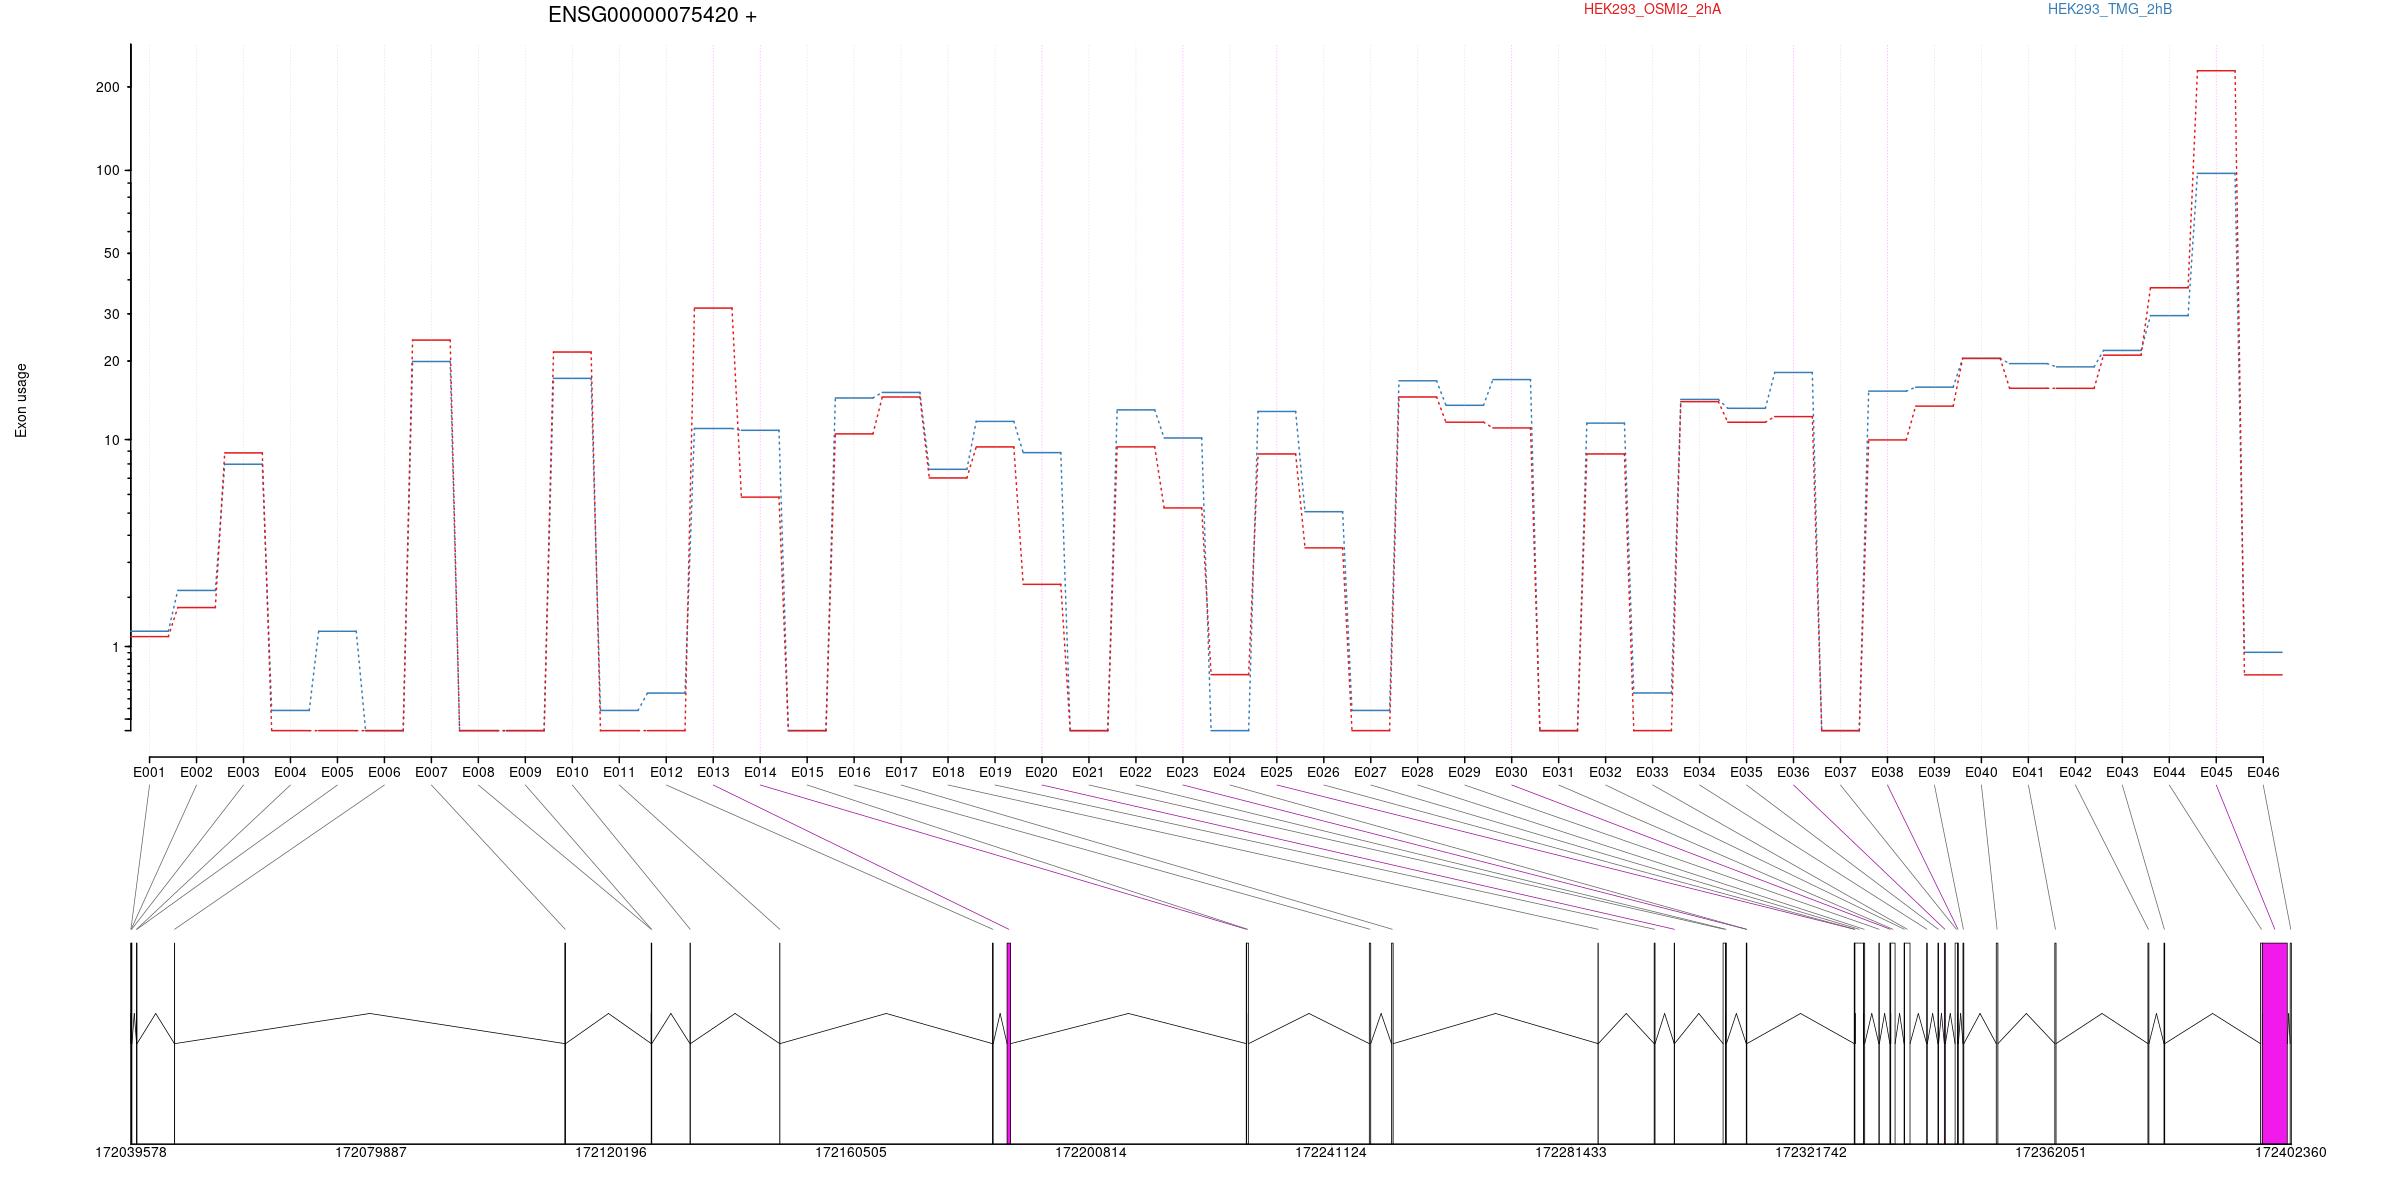The image size is (2400, 1200).
Task: Click the exon label E014
Action: [760, 772]
